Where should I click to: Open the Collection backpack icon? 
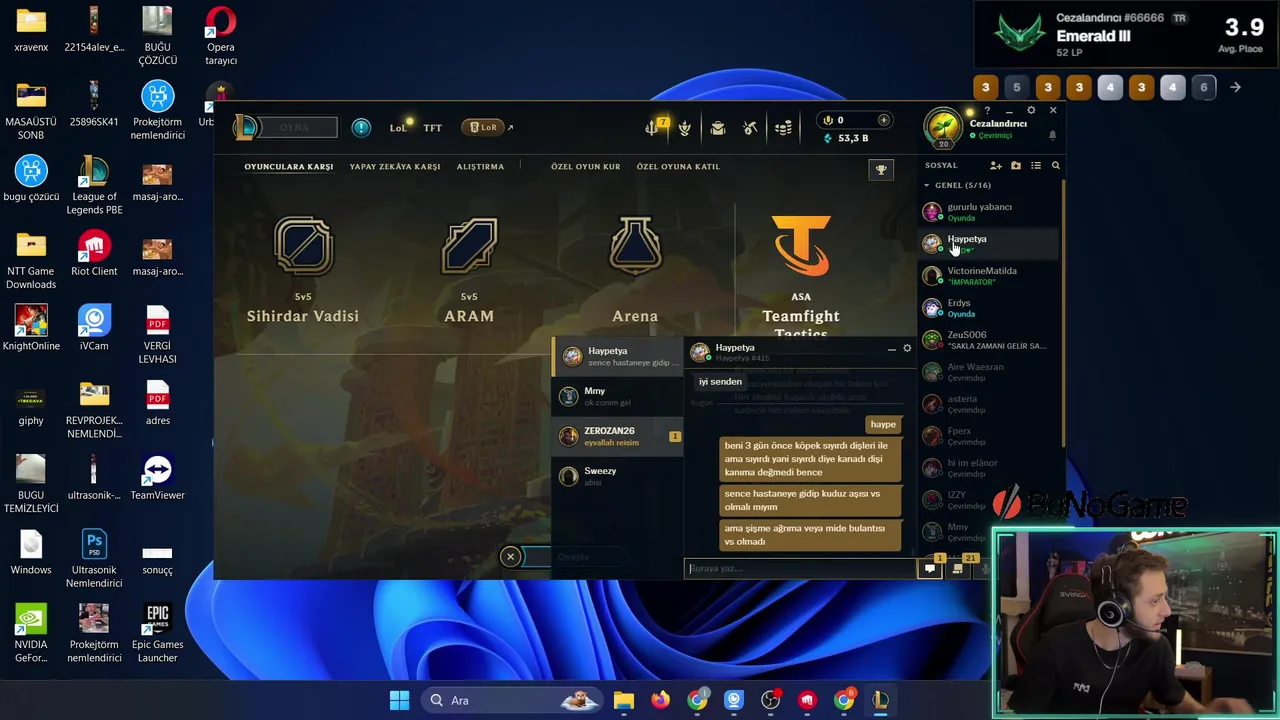point(718,128)
